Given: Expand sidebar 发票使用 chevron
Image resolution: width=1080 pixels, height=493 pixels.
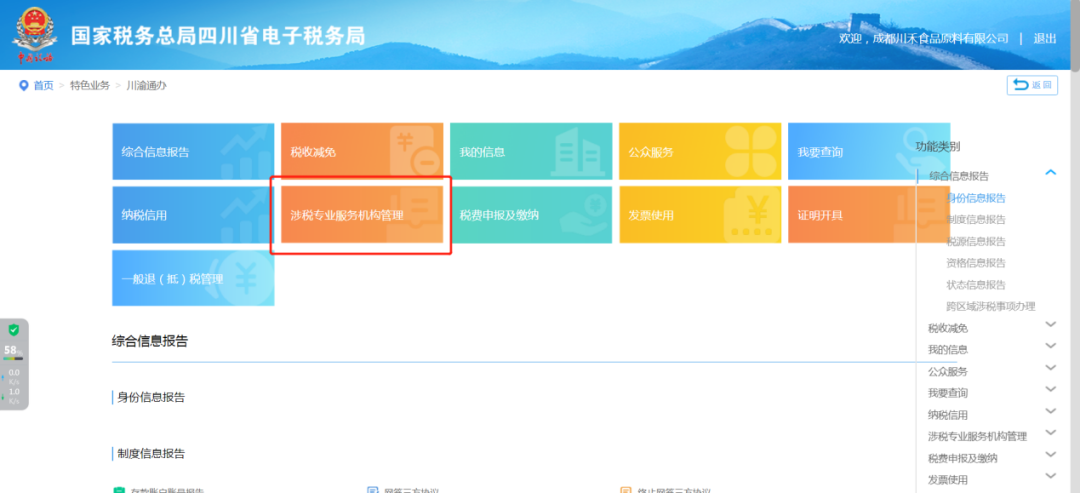Looking at the screenshot, I should coord(1050,475).
